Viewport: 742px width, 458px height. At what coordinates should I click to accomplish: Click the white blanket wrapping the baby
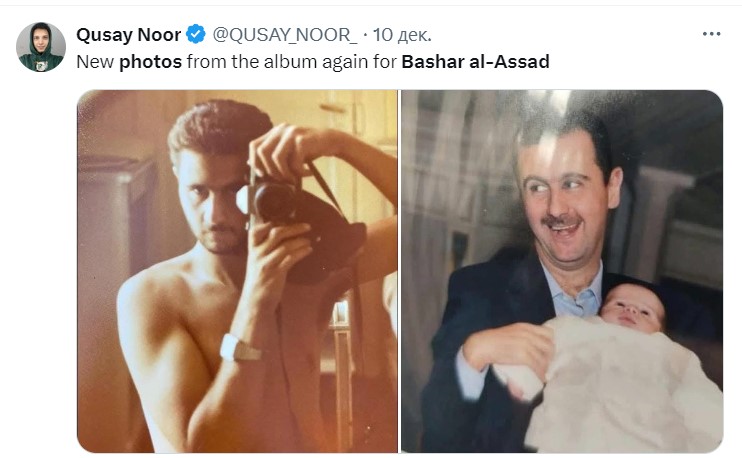615,383
